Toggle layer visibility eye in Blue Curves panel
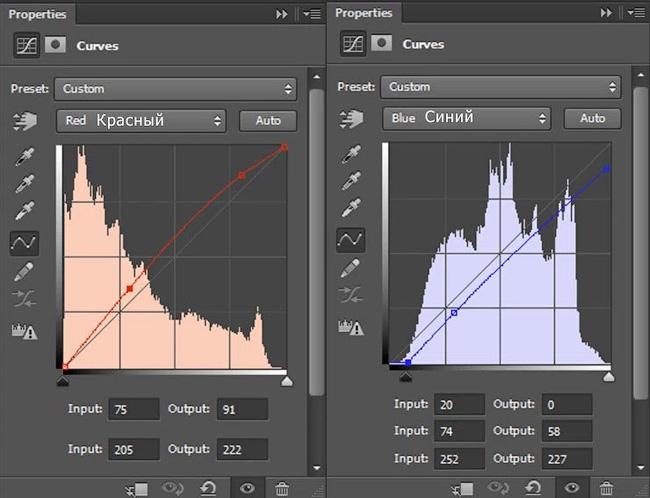 pyautogui.click(x=572, y=488)
